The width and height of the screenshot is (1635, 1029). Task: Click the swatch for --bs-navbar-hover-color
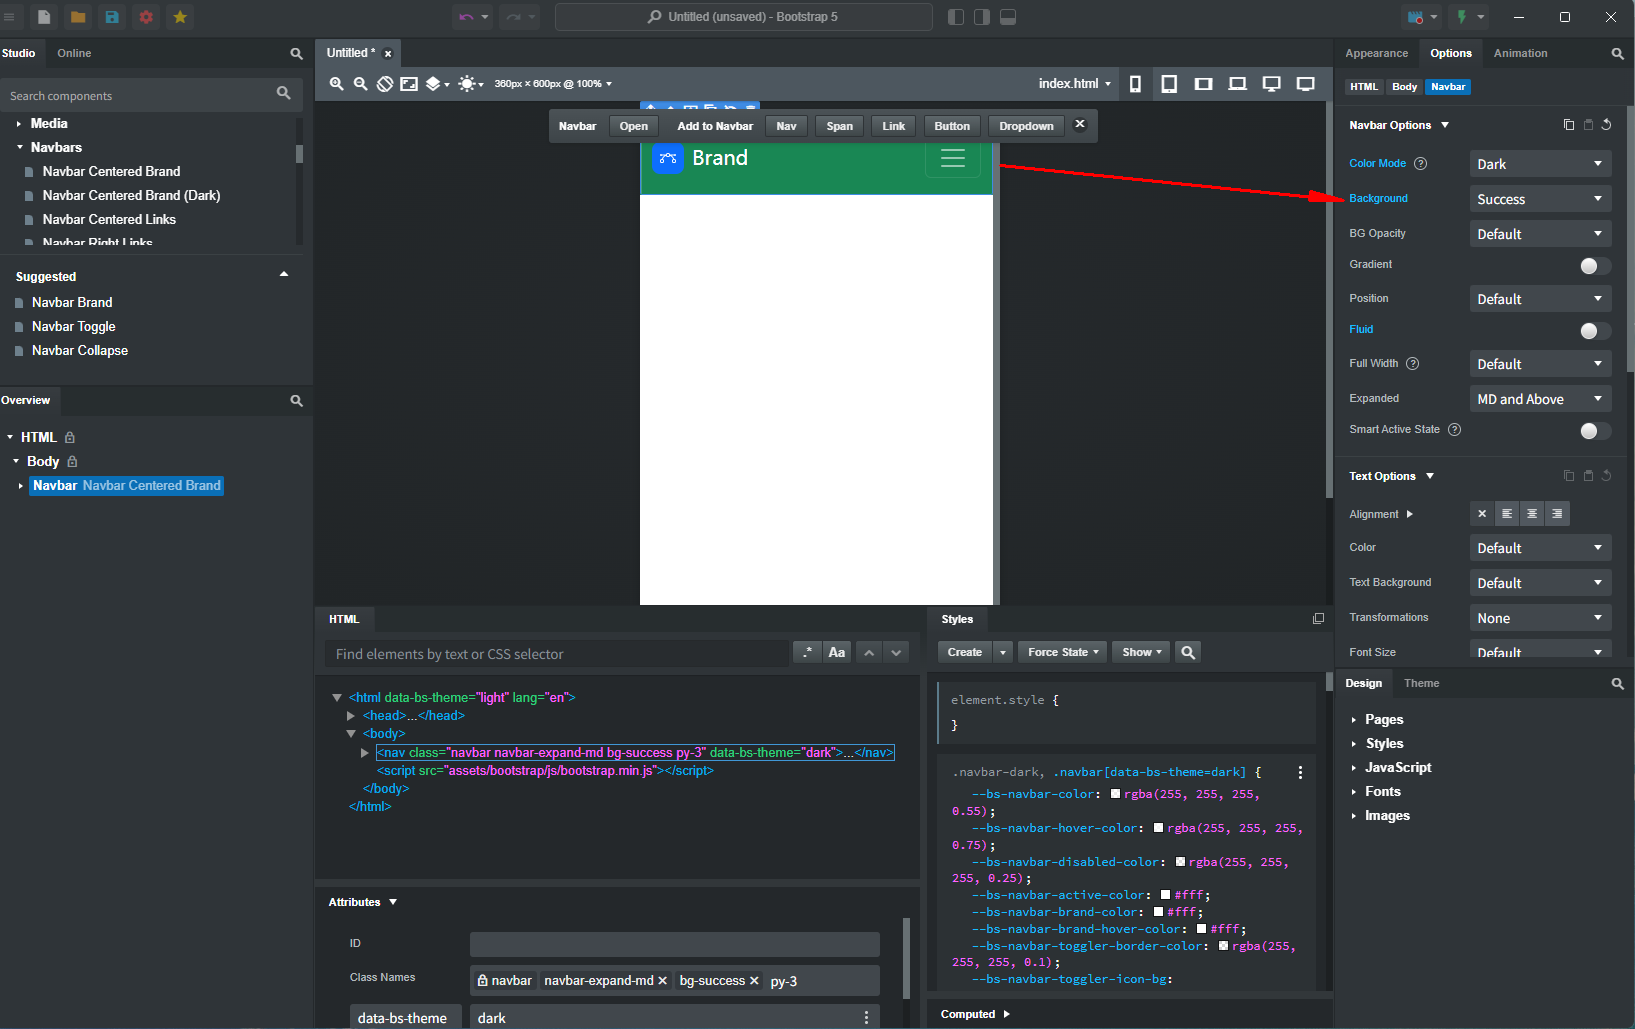[1158, 828]
